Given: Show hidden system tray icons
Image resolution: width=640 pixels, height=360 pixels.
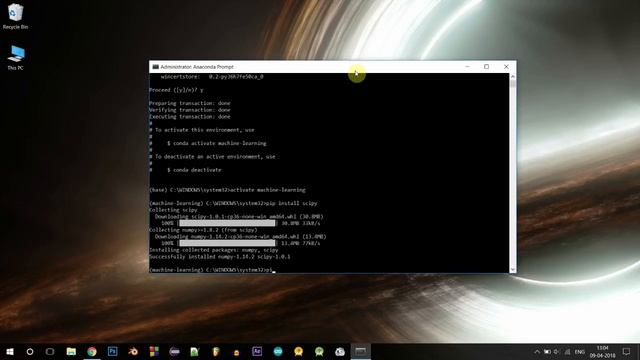Looking at the screenshot, I should [537, 352].
